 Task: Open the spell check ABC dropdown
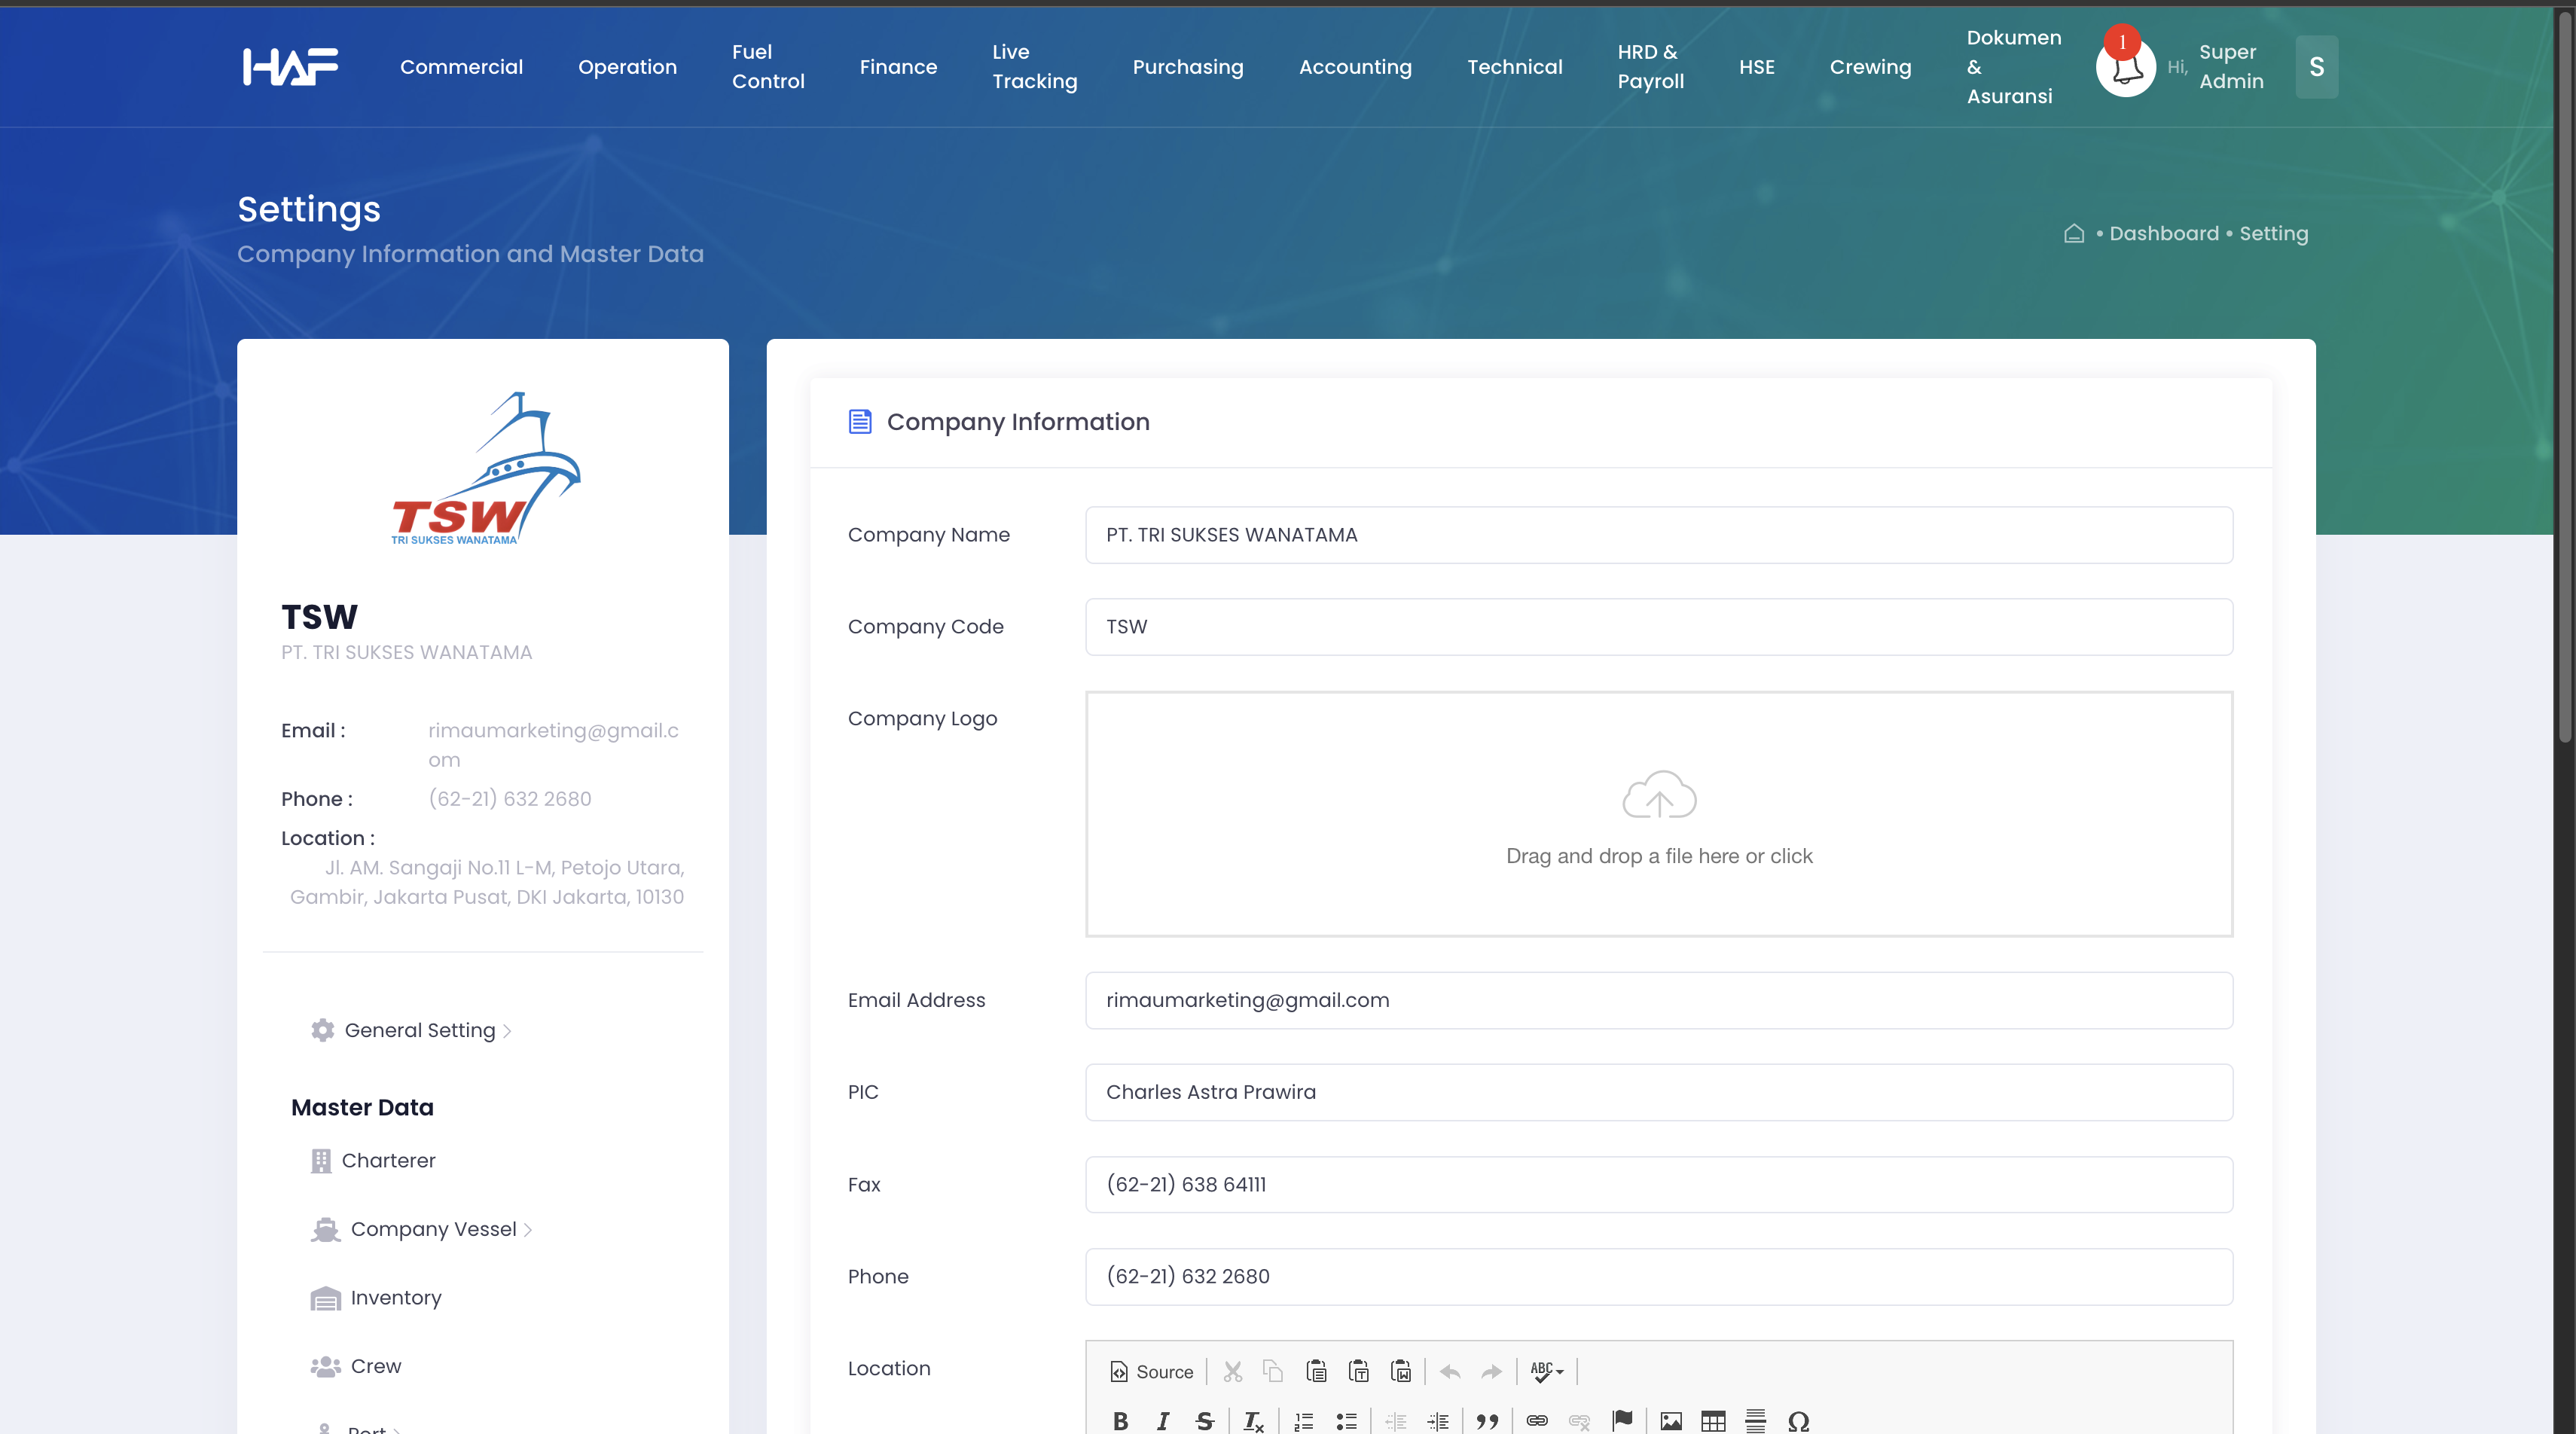pos(1546,1371)
